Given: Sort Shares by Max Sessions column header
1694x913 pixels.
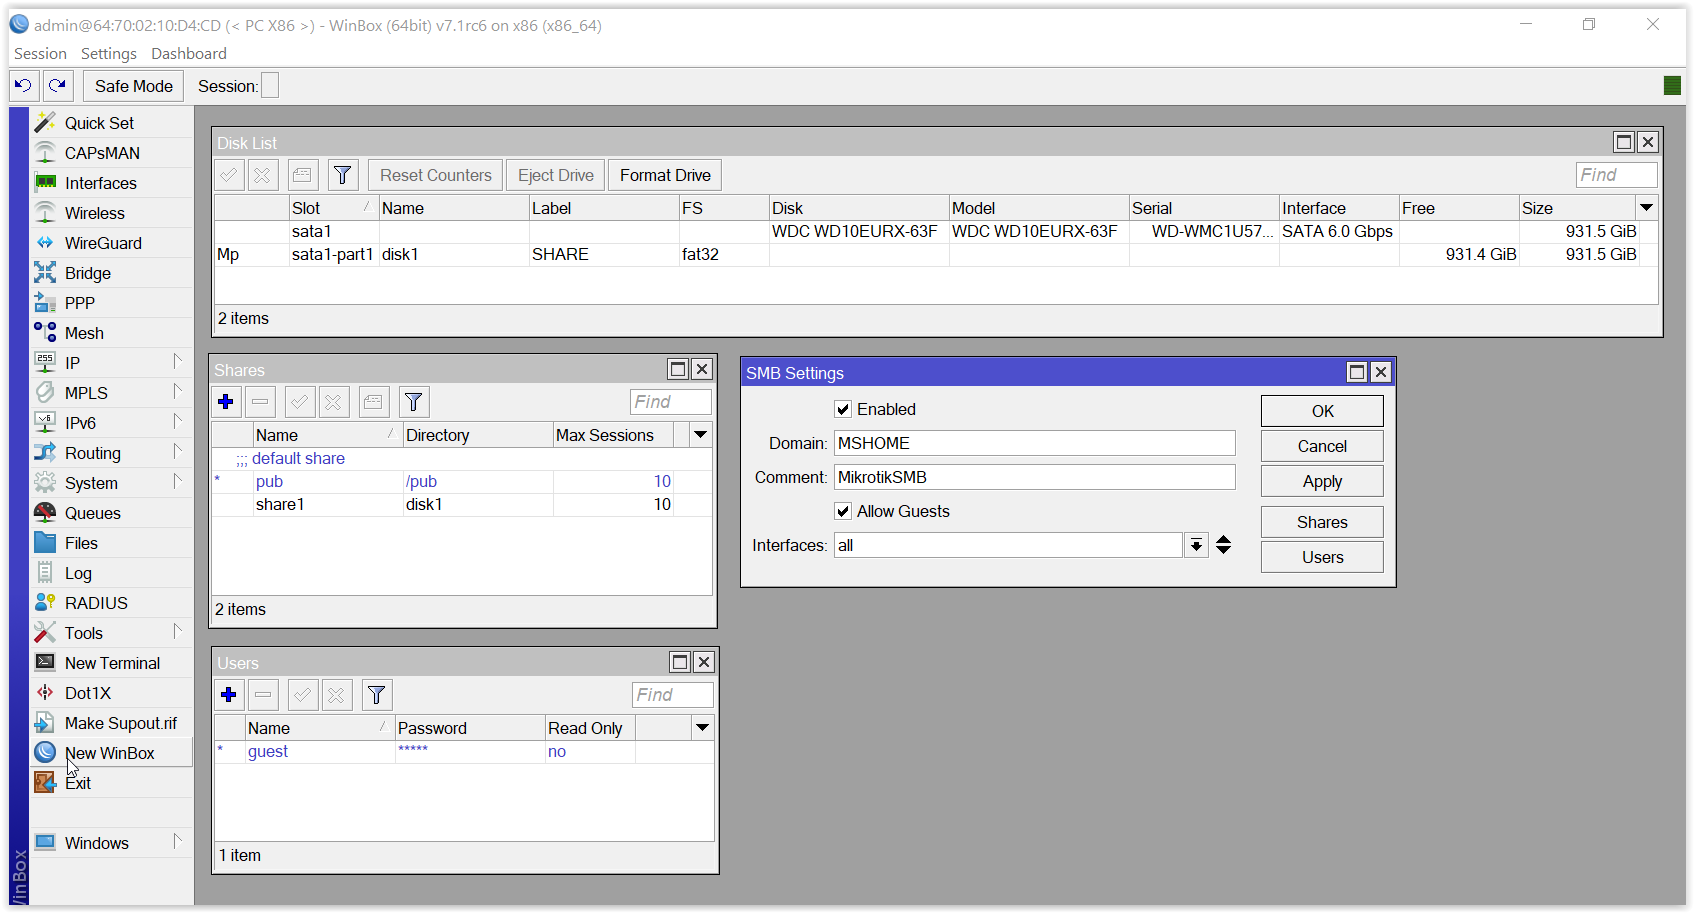Looking at the screenshot, I should coord(613,435).
